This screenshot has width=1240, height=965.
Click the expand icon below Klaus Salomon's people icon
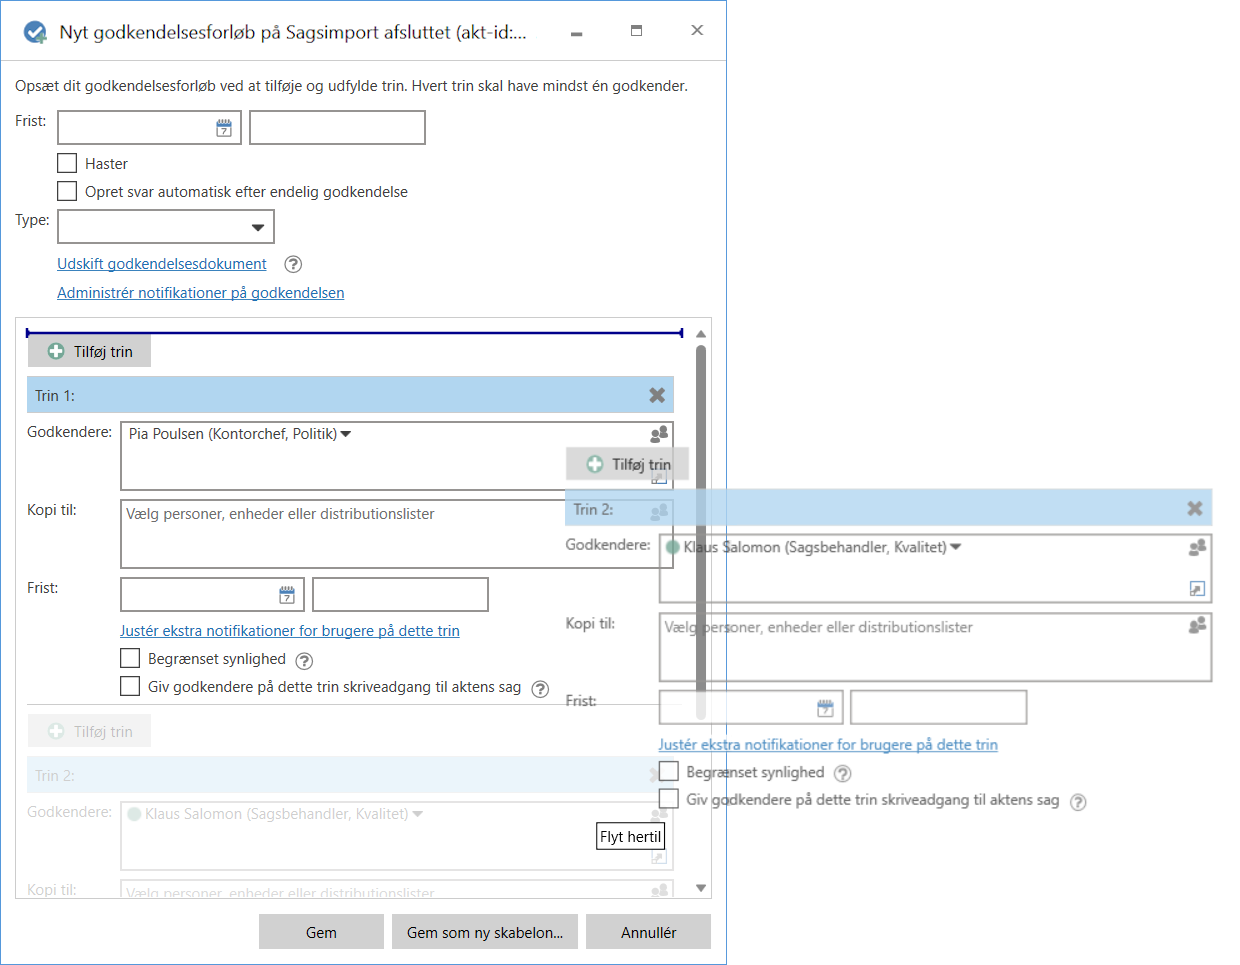point(1197,588)
